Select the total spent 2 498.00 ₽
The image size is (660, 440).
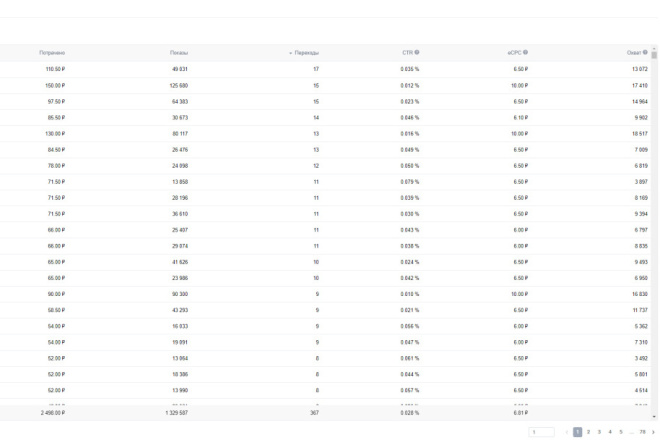pyautogui.click(x=53, y=413)
